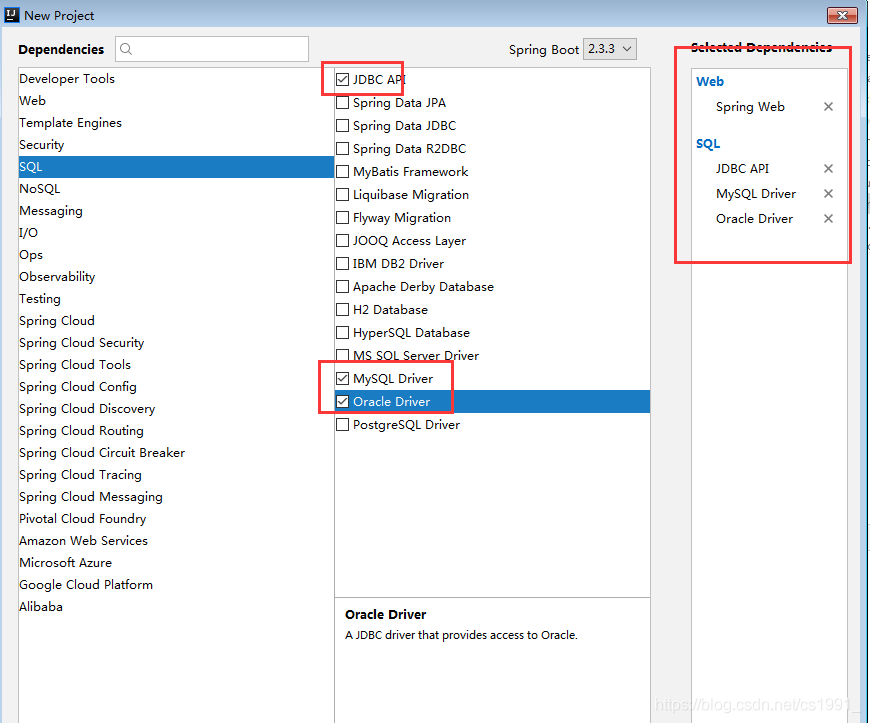
Task: Enable the MyBatis Framework checkbox
Action: (342, 171)
